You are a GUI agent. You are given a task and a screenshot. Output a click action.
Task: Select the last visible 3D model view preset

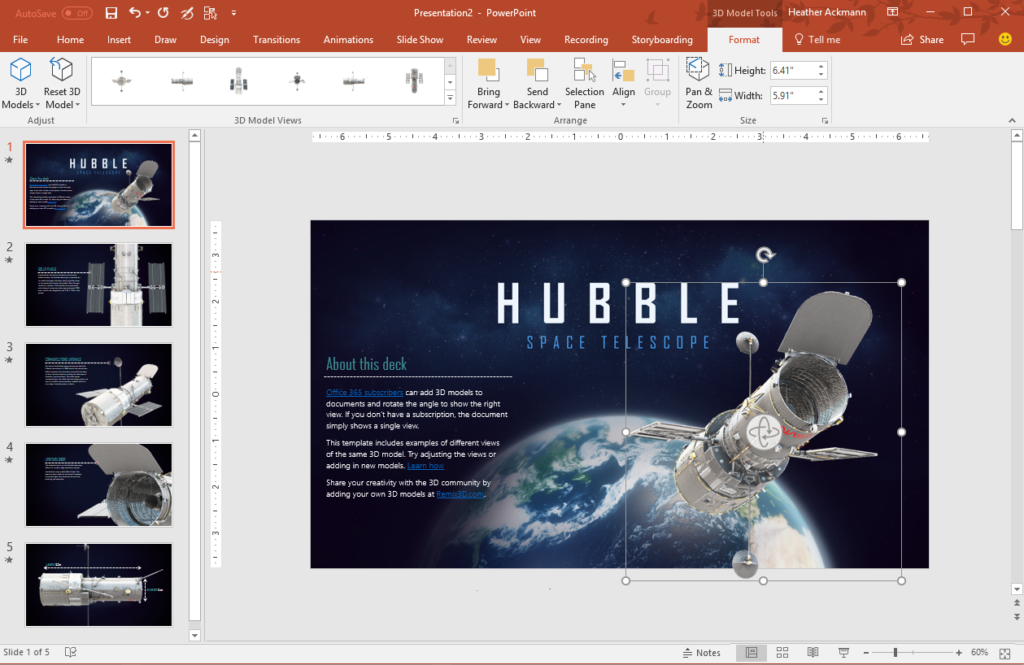pos(414,81)
